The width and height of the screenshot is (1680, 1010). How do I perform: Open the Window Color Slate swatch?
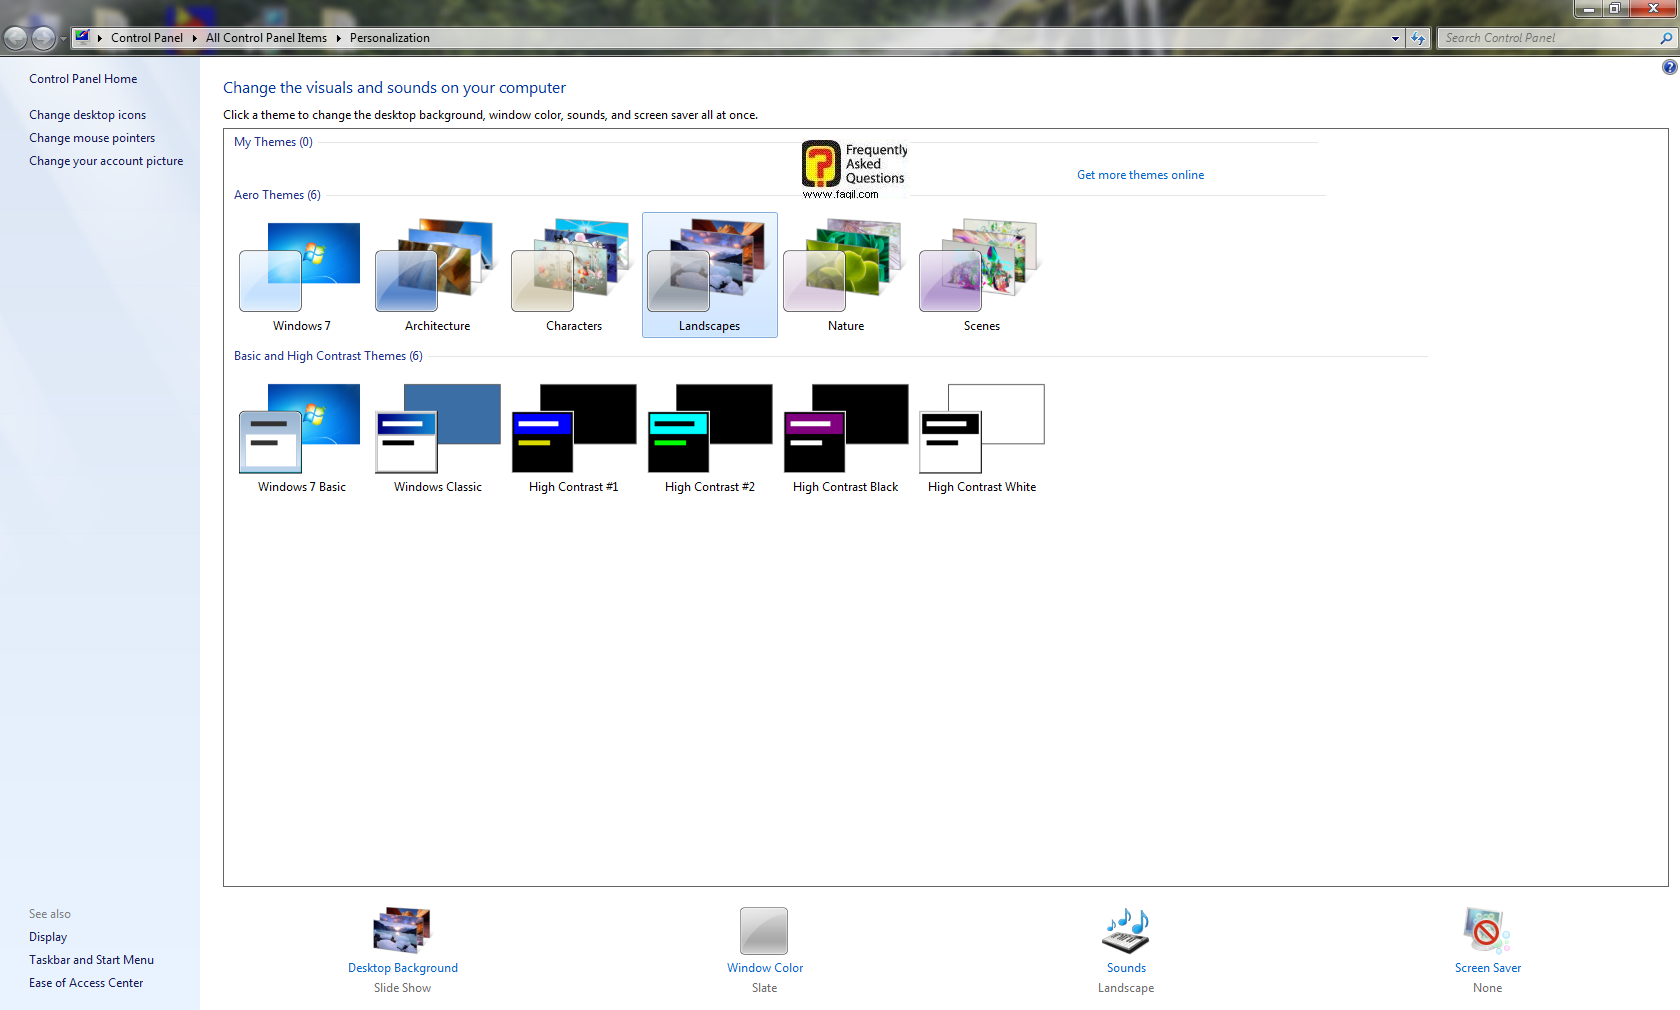coord(764,930)
